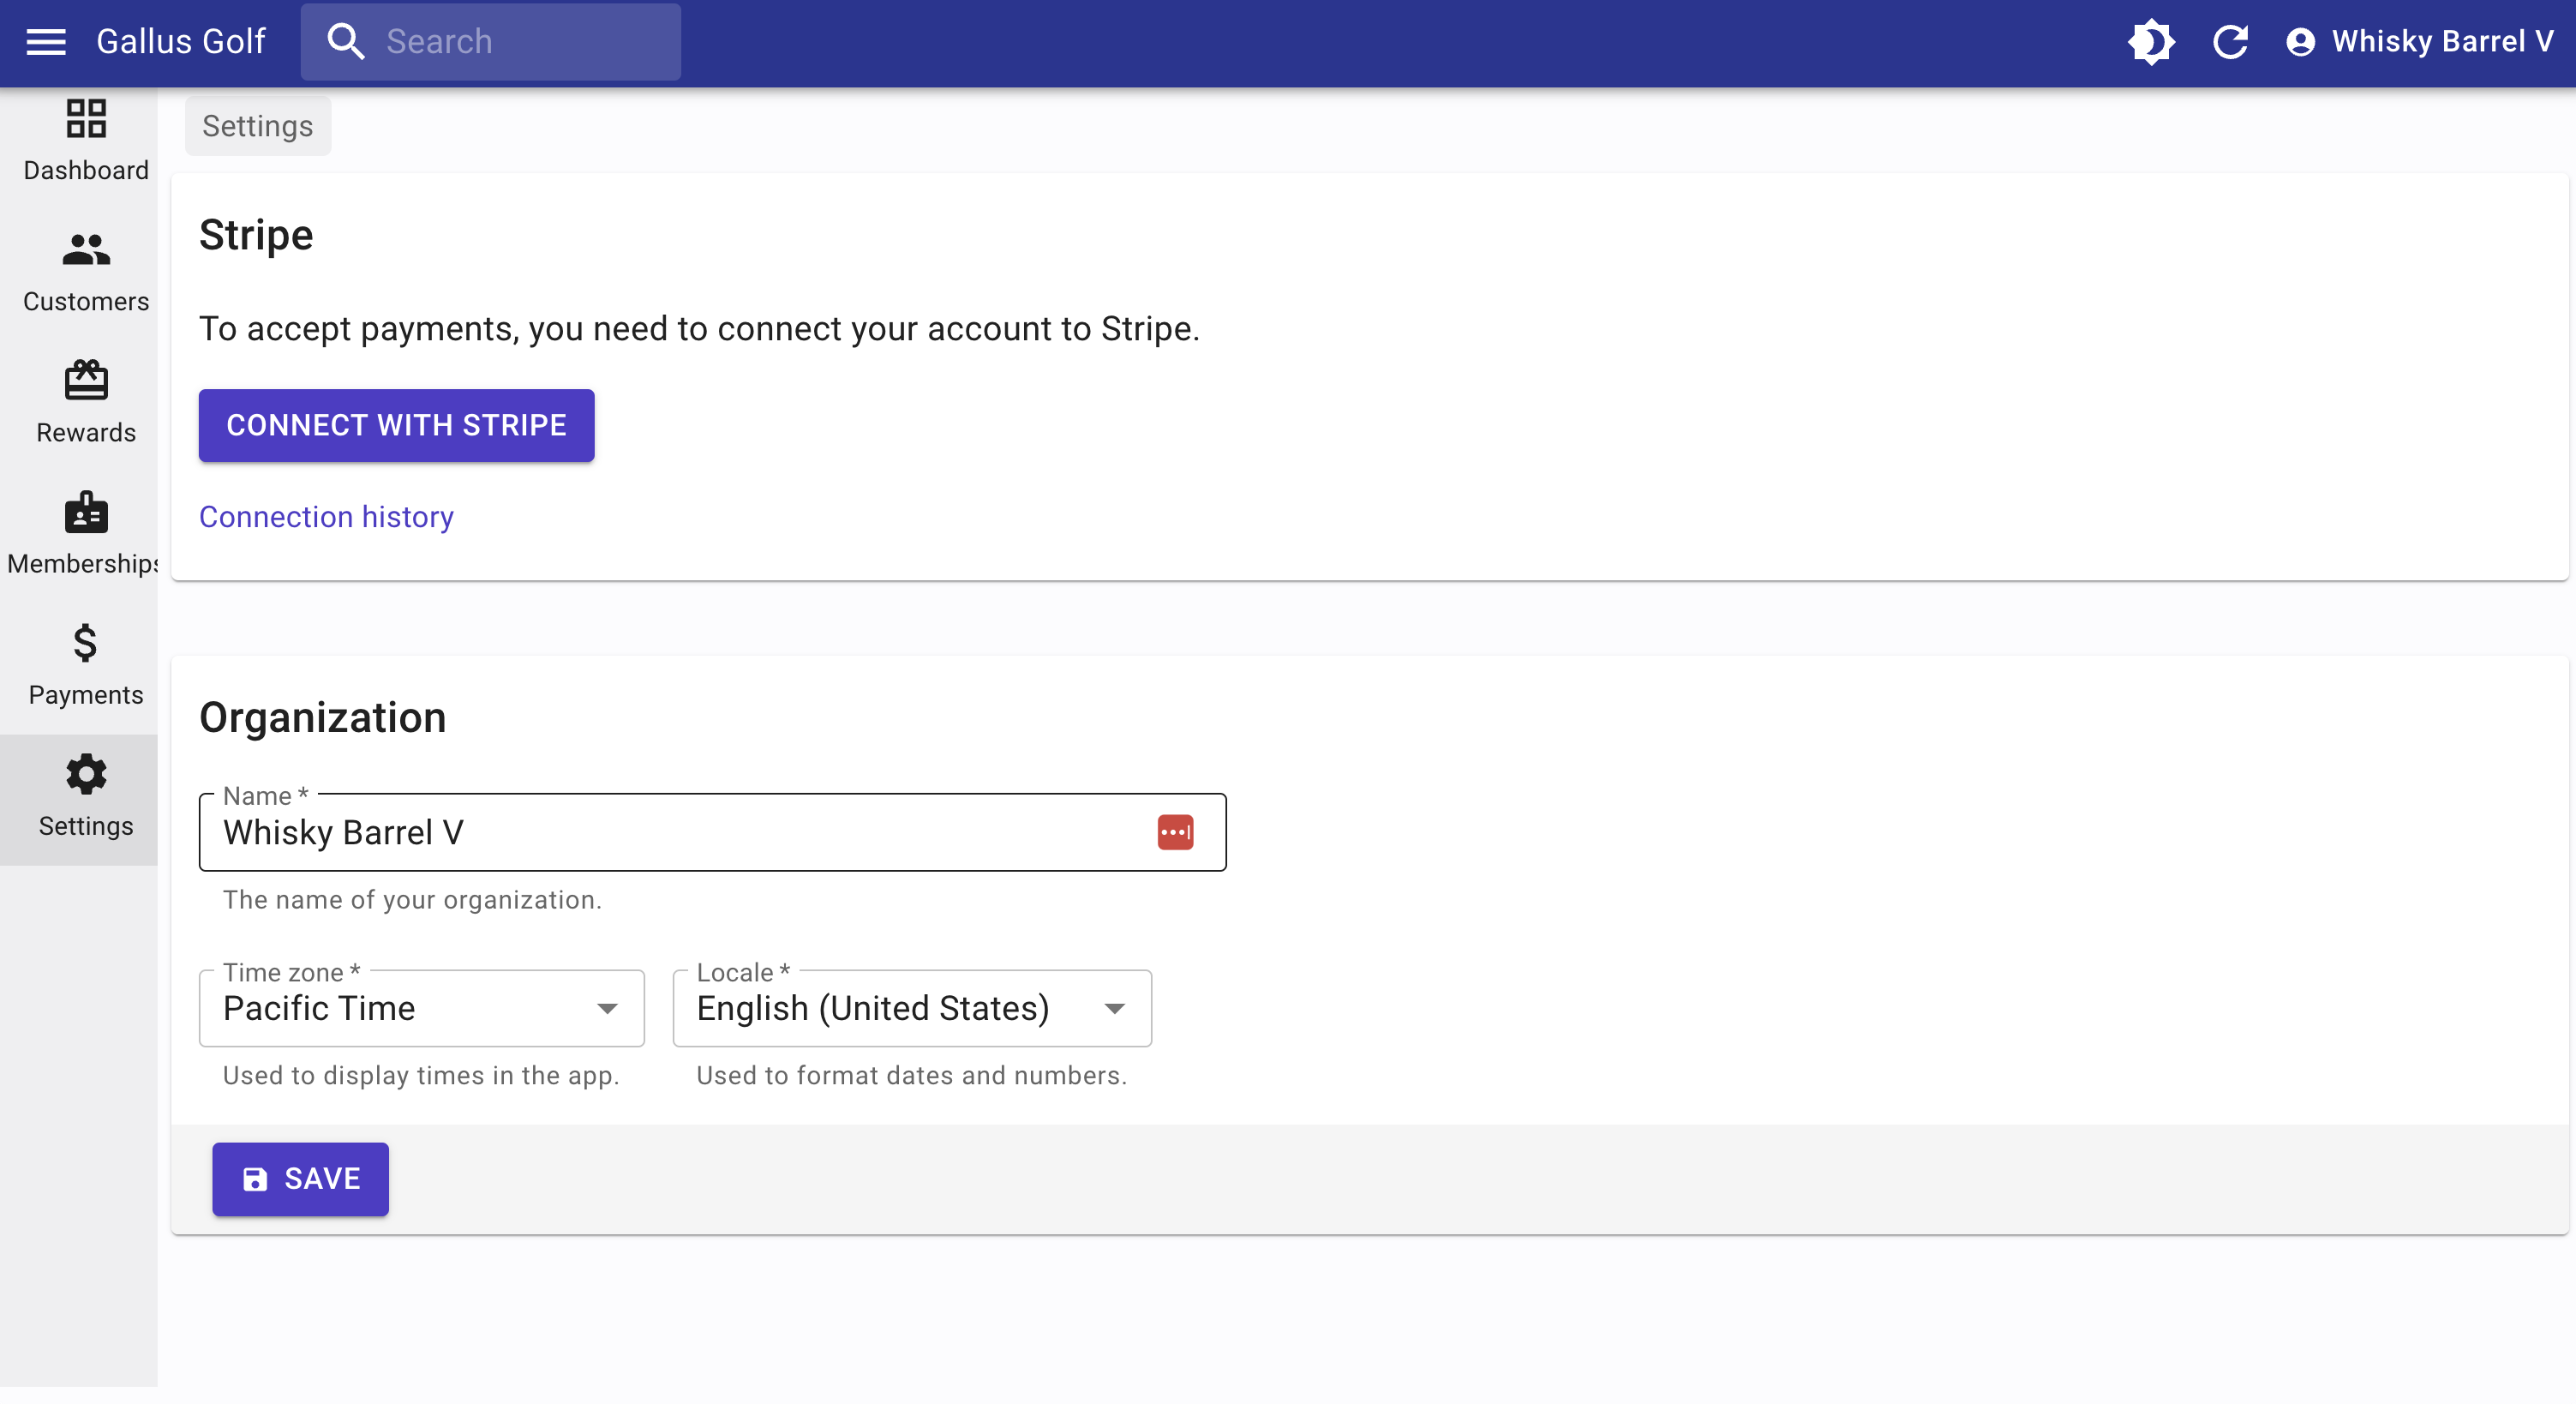Open the Time zone dropdown
Viewport: 2576px width, 1404px height.
click(x=421, y=1008)
